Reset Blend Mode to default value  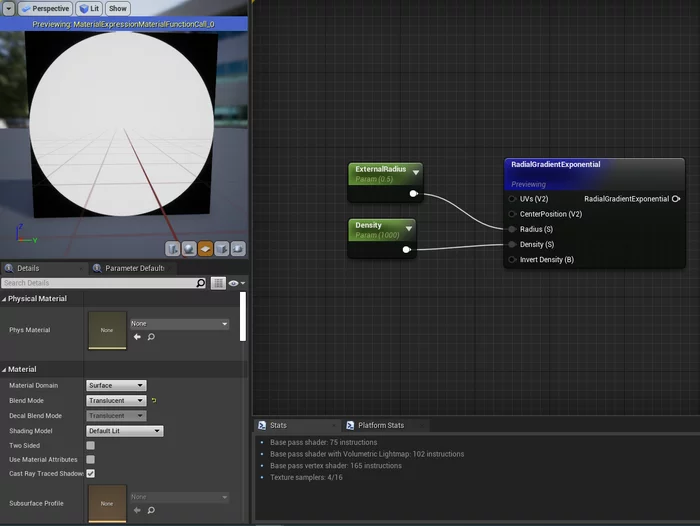[x=154, y=401]
